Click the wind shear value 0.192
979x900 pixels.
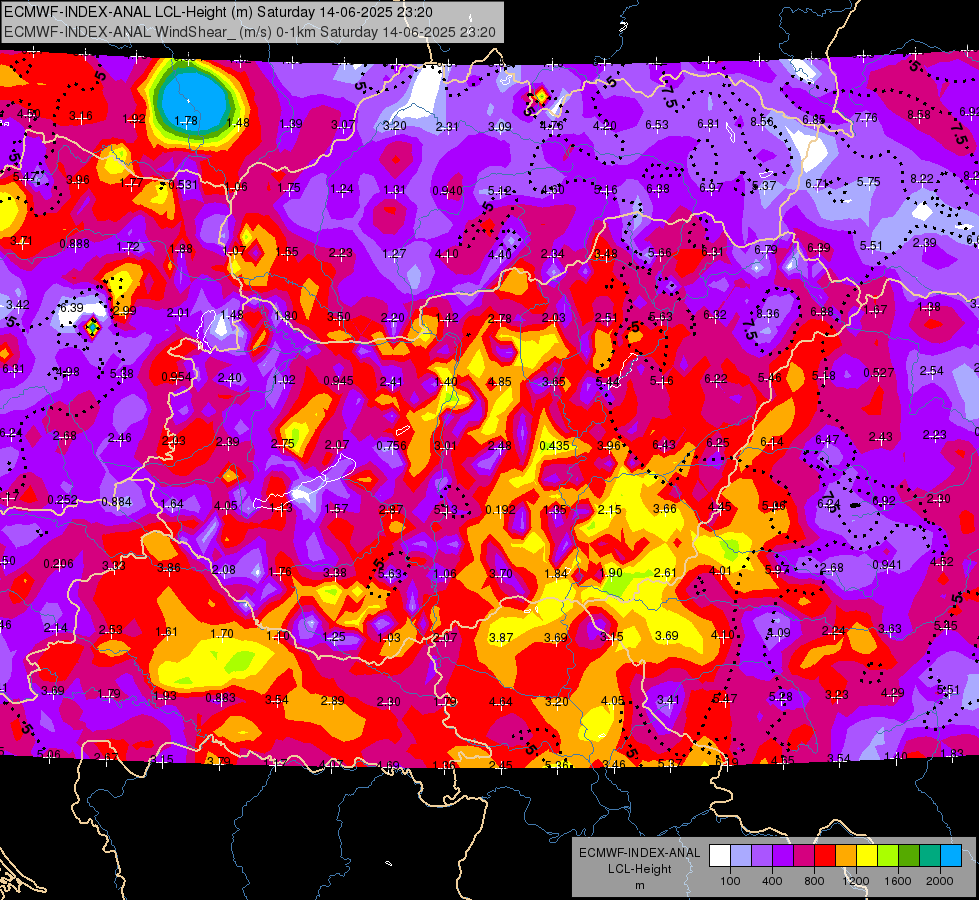pos(501,510)
